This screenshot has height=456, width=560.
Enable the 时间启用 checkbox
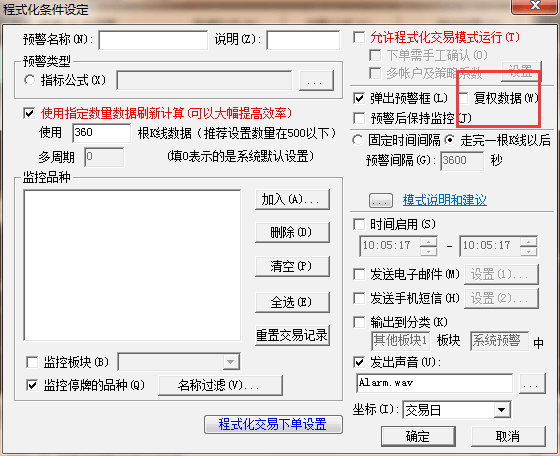tap(359, 225)
